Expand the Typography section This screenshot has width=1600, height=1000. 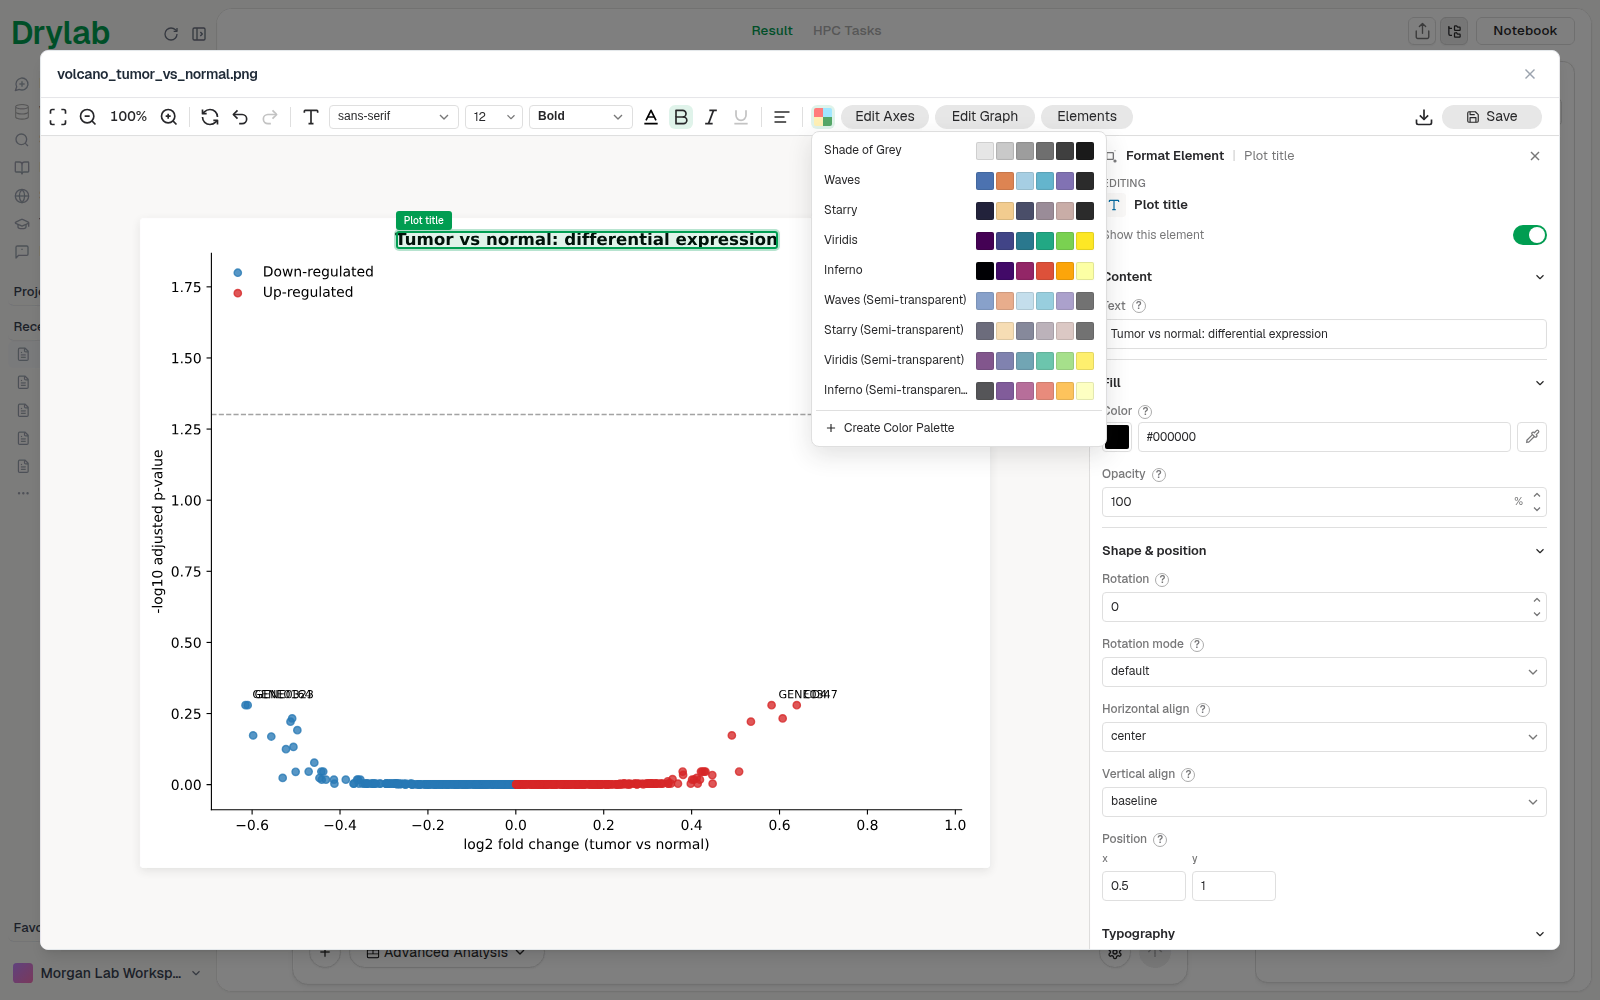coord(1540,934)
